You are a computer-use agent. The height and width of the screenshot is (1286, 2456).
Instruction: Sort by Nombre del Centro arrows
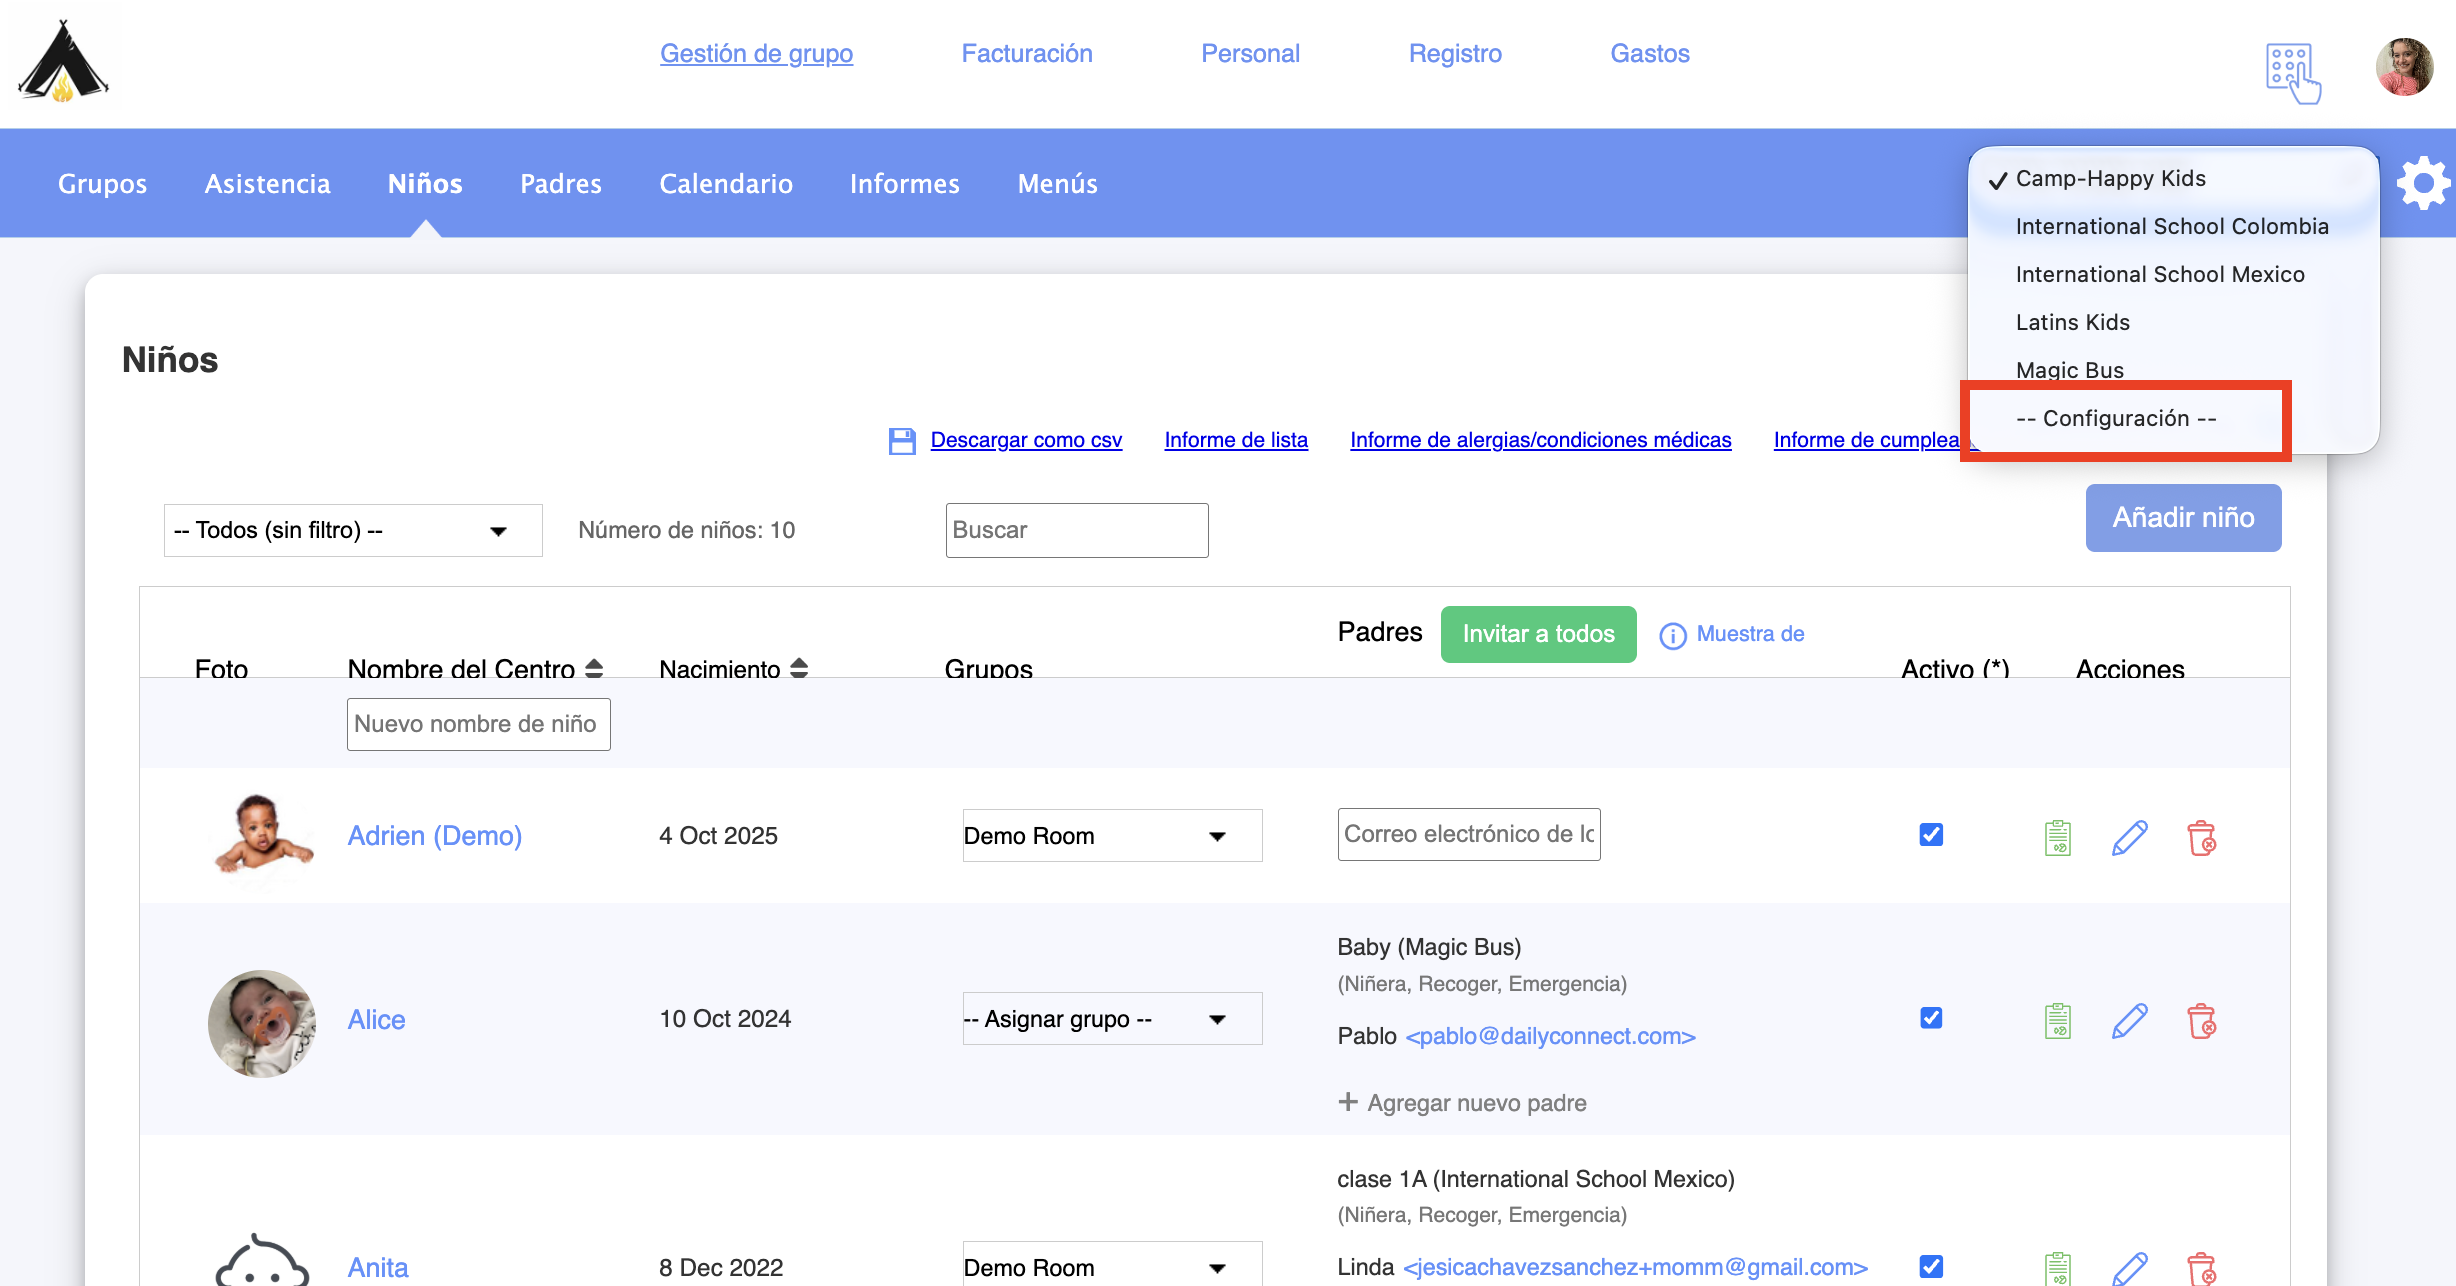coord(594,667)
